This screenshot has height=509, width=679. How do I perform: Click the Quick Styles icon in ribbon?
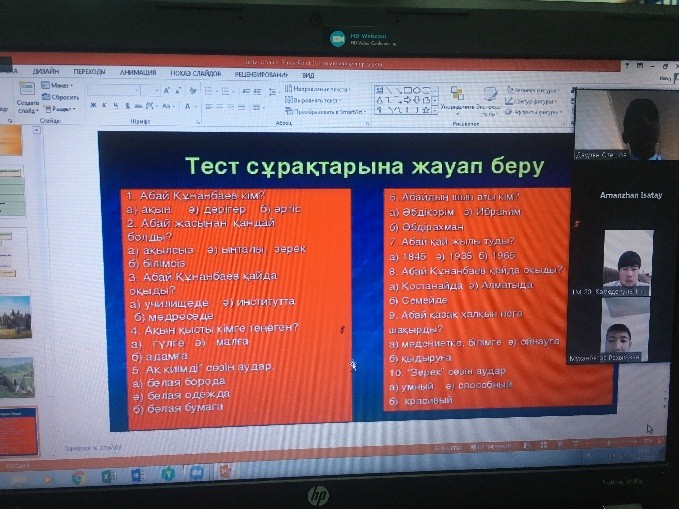[489, 98]
